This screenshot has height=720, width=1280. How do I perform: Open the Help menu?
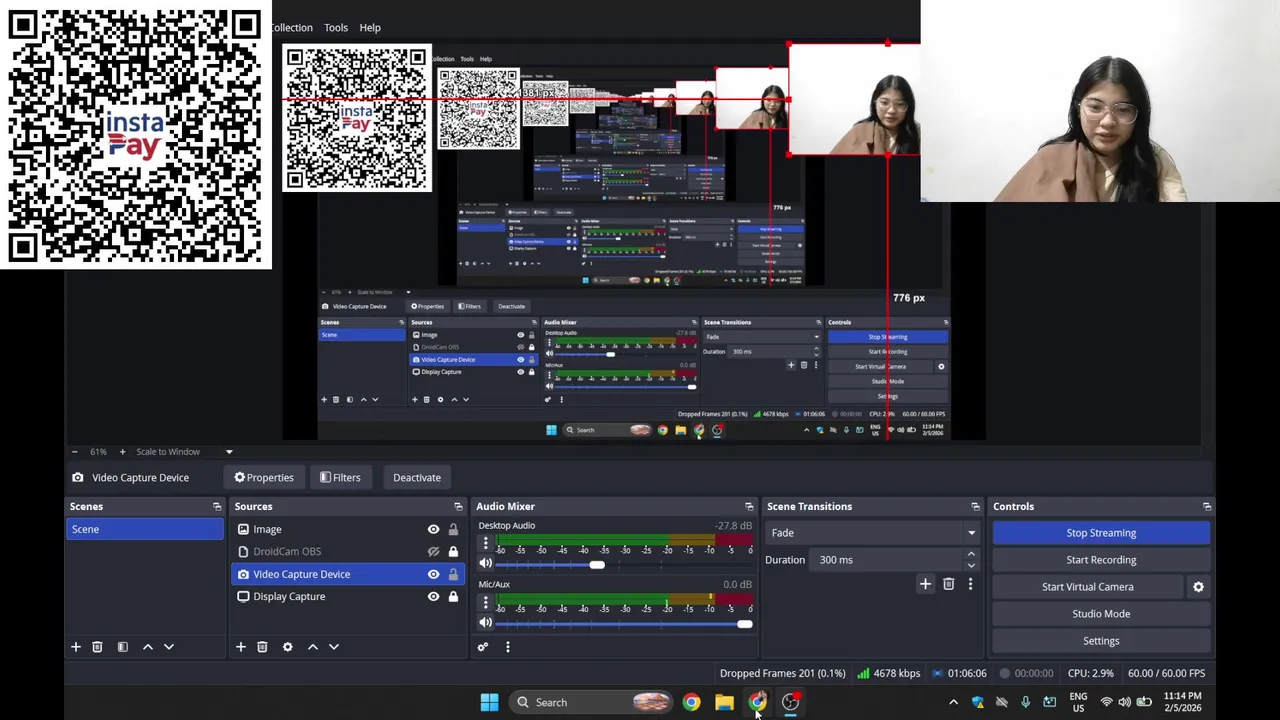370,27
